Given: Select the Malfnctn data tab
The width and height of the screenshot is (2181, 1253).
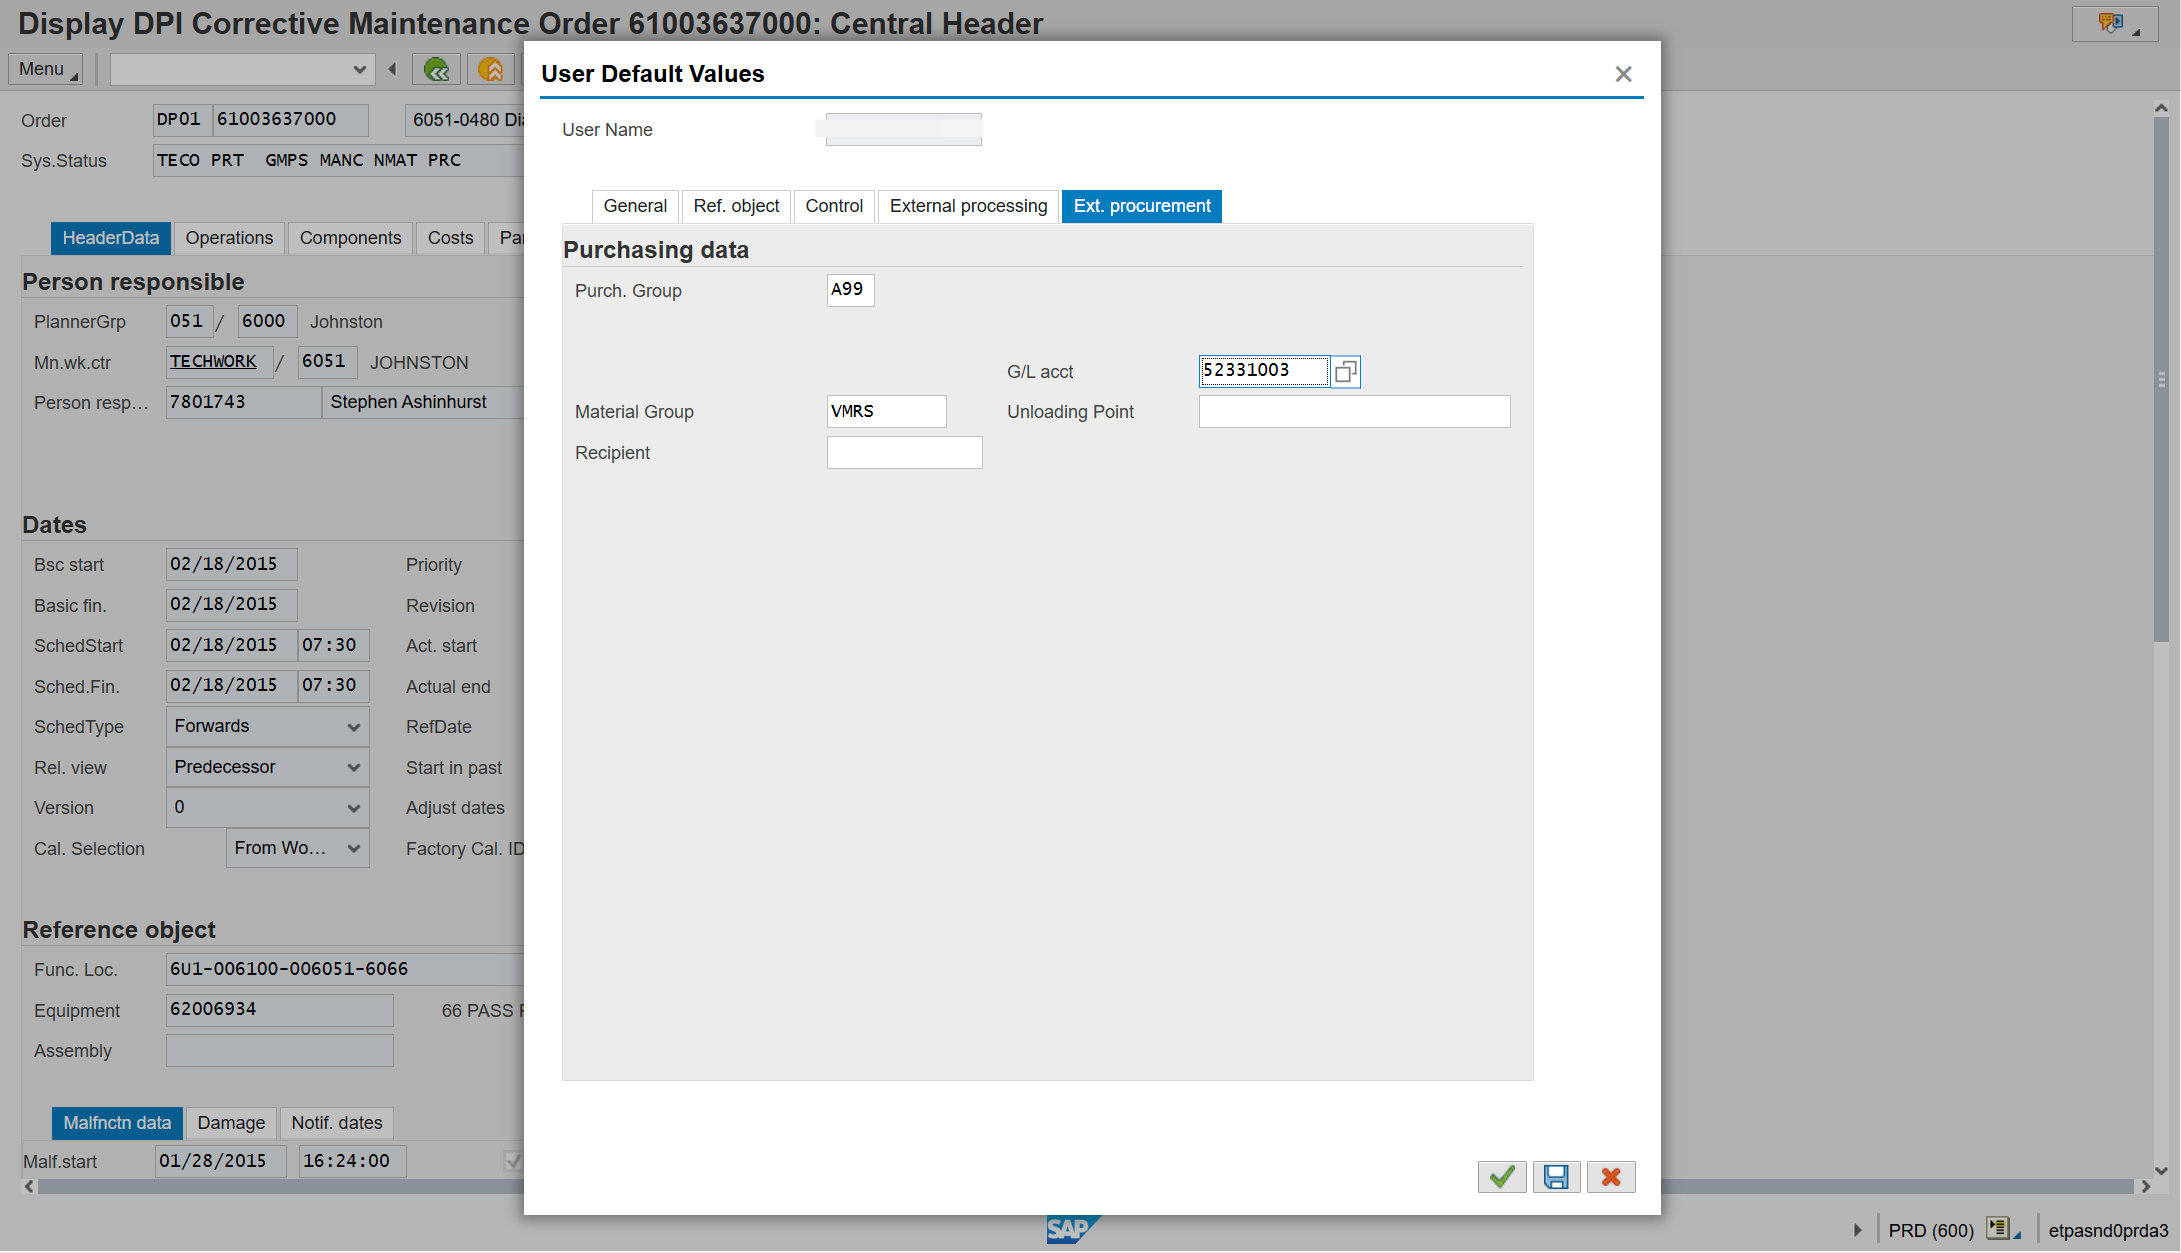Looking at the screenshot, I should tap(117, 1123).
